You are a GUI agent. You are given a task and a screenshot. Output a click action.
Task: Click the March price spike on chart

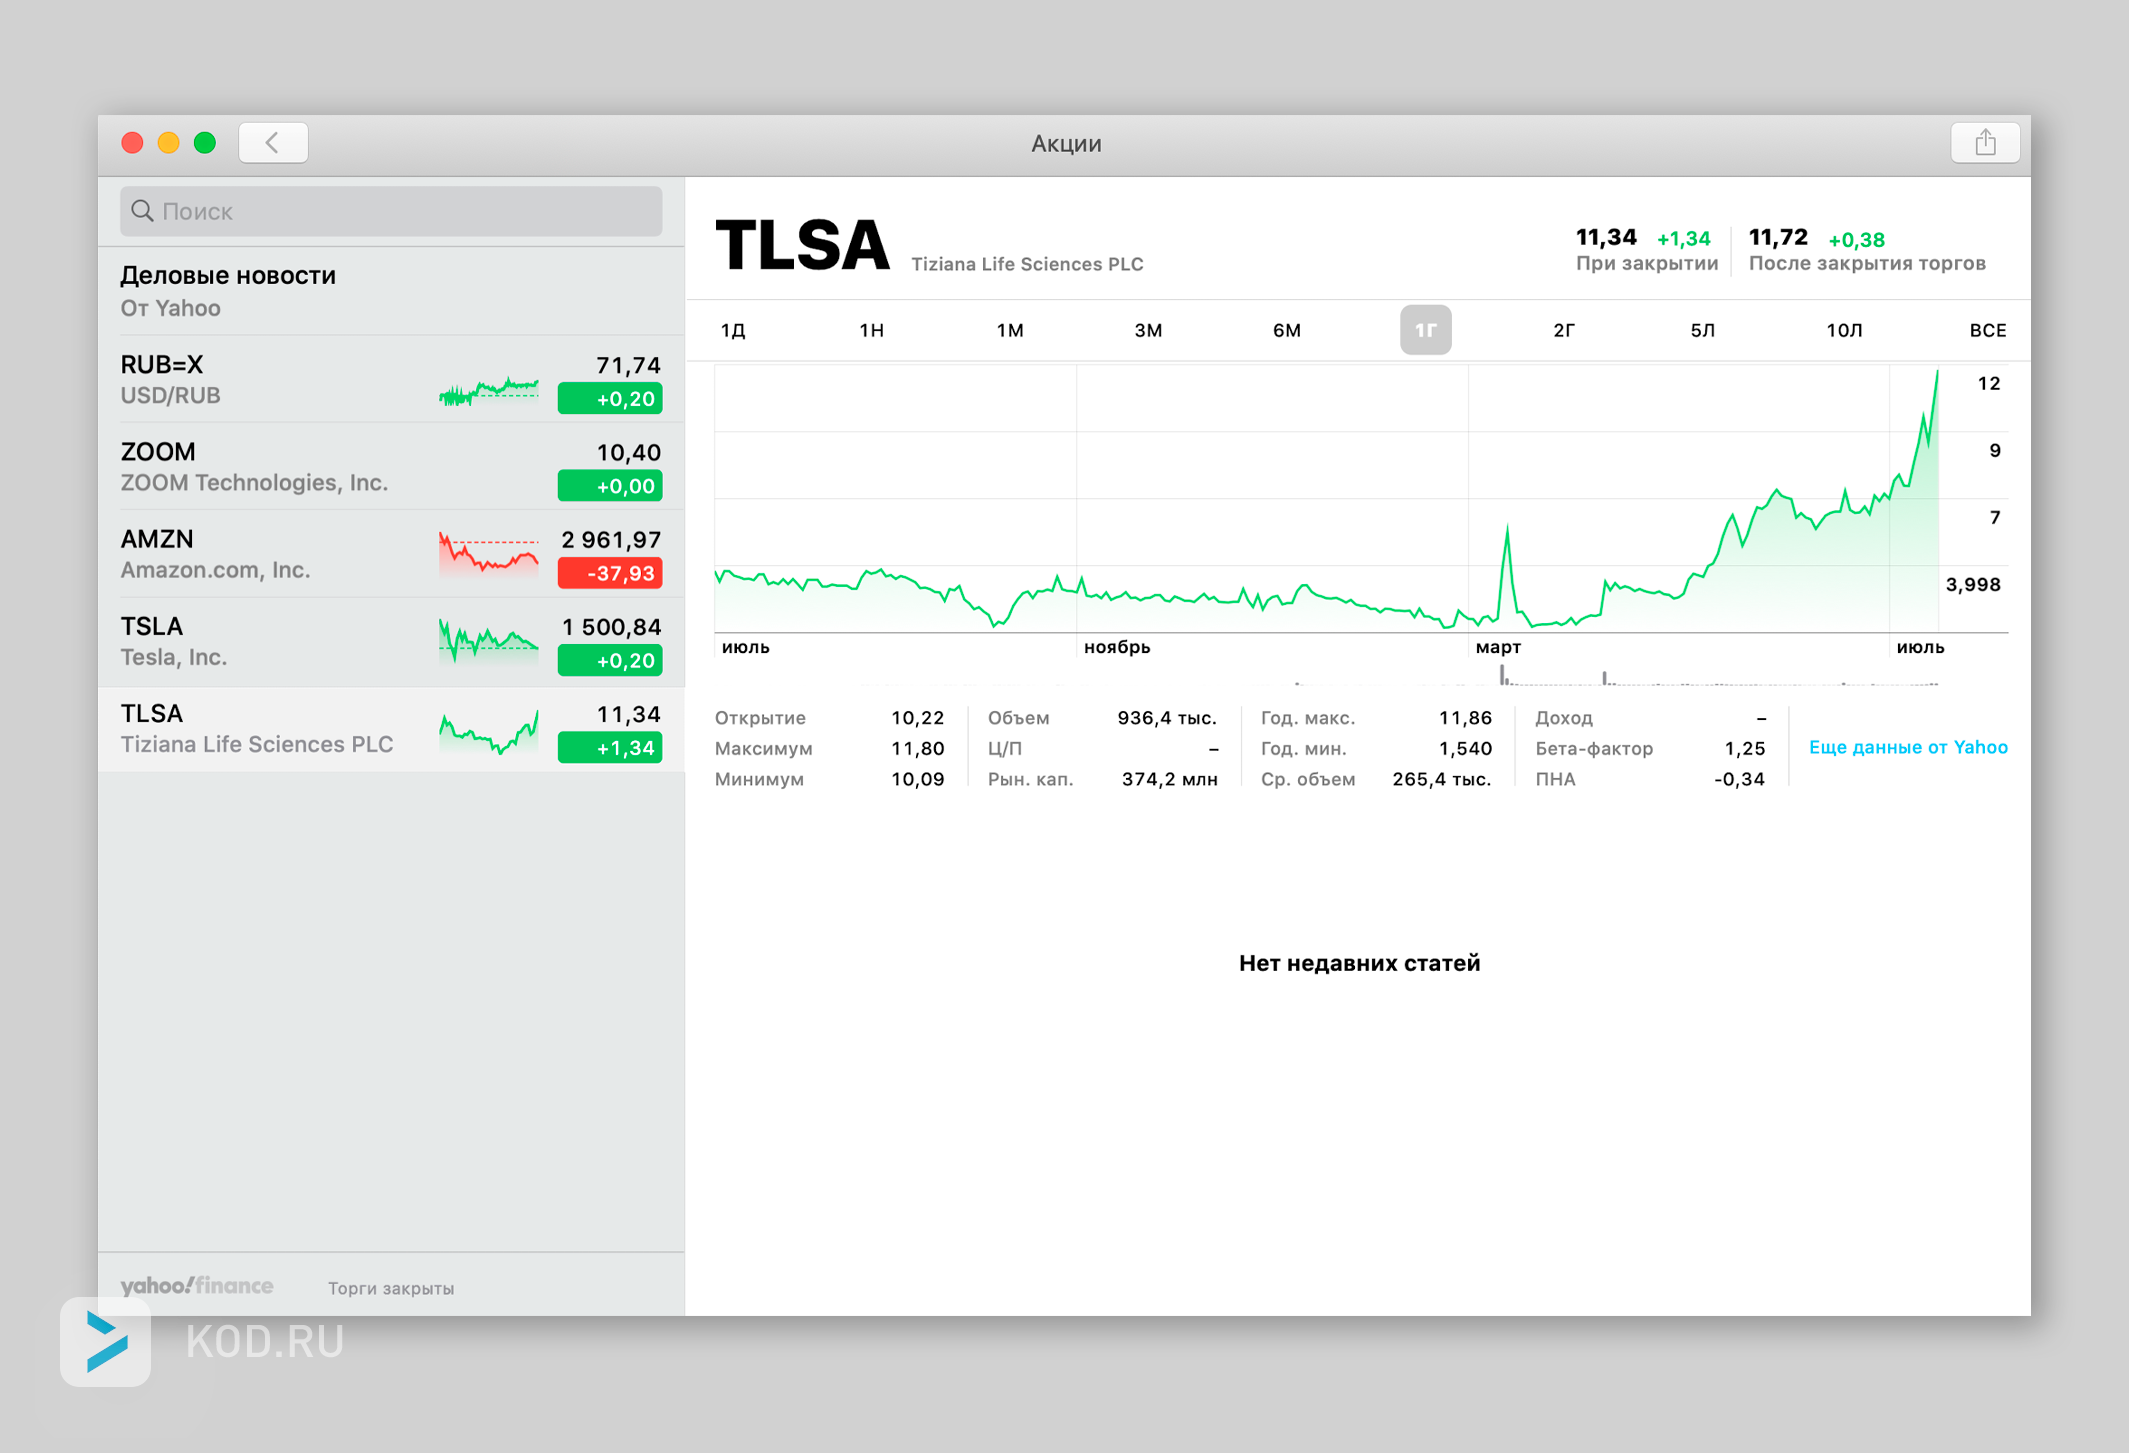pyautogui.click(x=1507, y=530)
